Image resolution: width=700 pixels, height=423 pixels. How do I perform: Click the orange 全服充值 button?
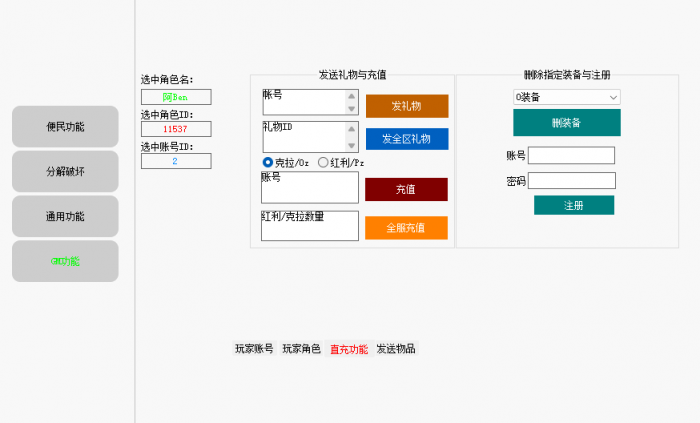[x=406, y=228]
